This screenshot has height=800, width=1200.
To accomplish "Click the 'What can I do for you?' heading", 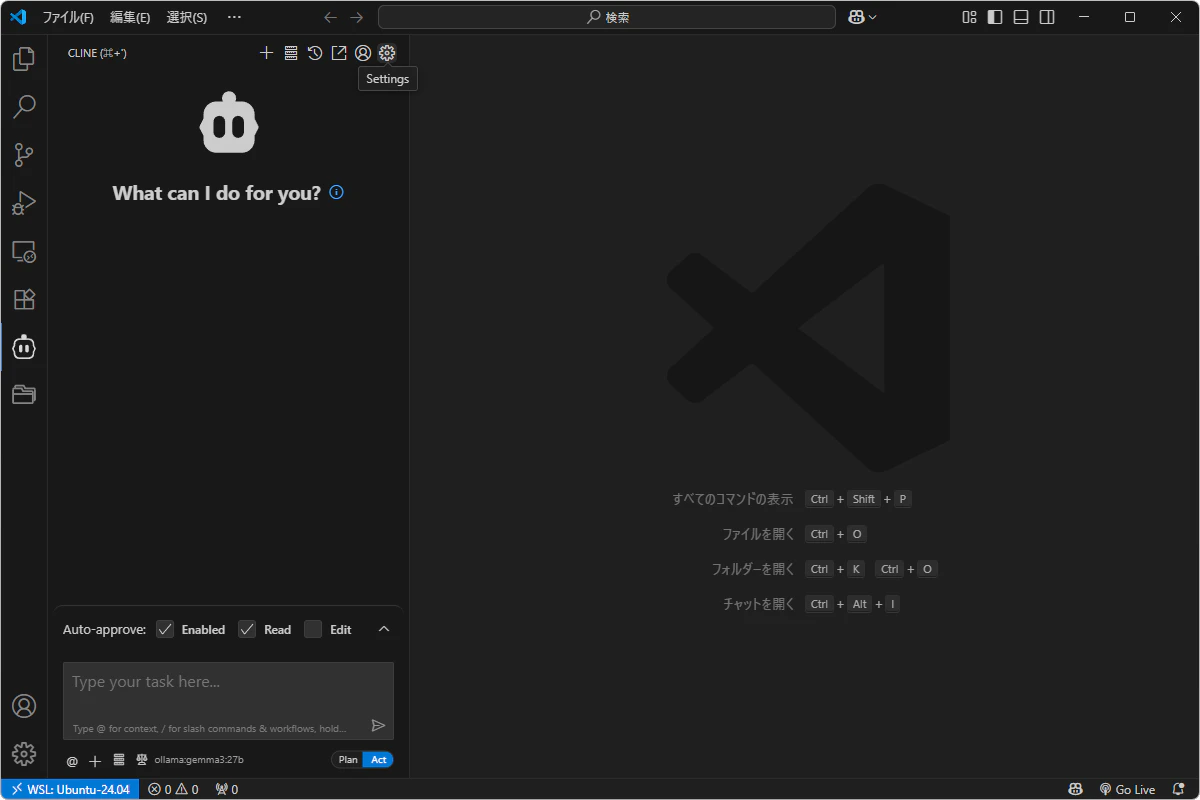I will [x=217, y=193].
